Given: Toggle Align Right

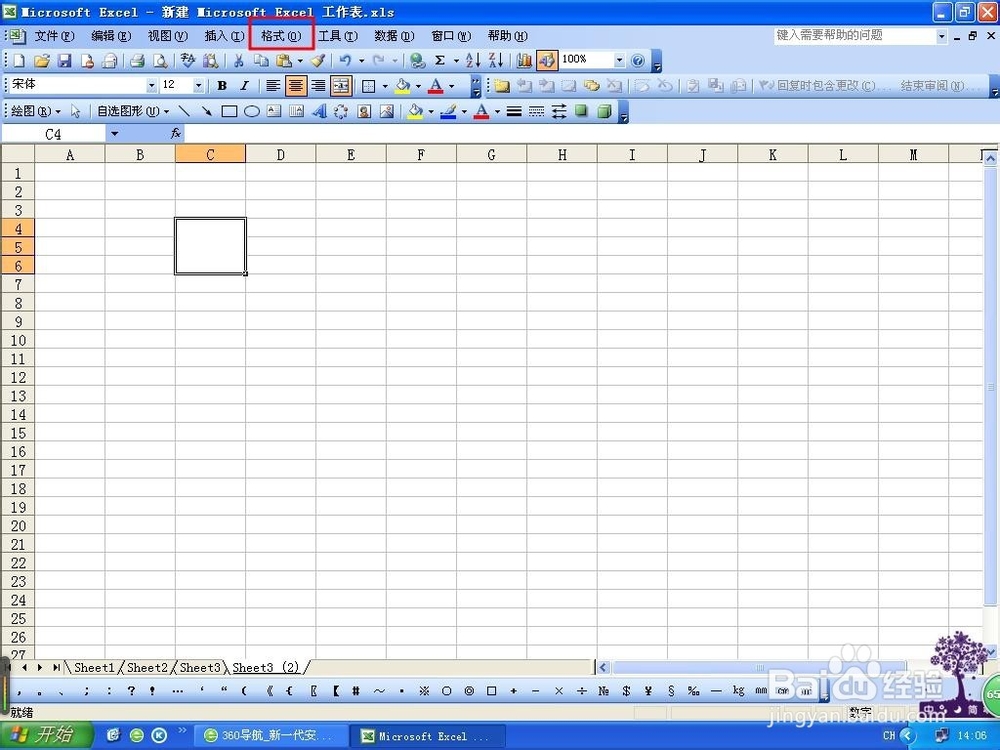Looking at the screenshot, I should (318, 85).
